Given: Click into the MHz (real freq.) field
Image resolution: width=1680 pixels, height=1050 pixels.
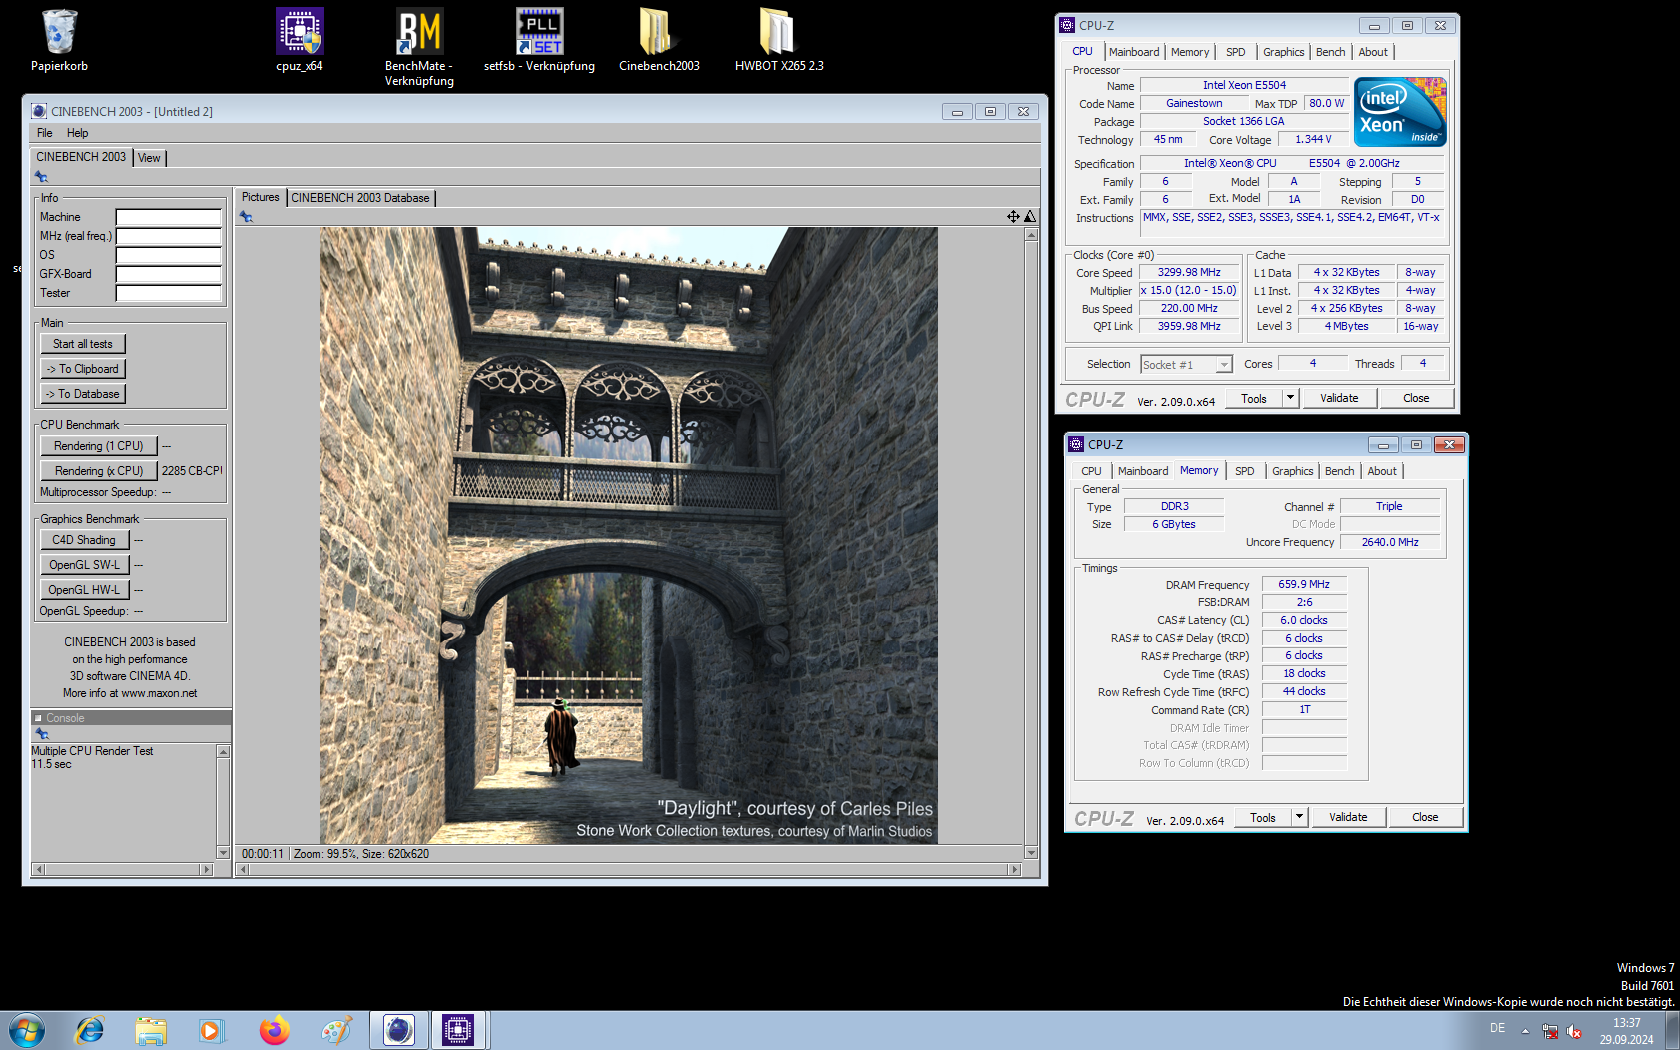Looking at the screenshot, I should click(x=168, y=236).
